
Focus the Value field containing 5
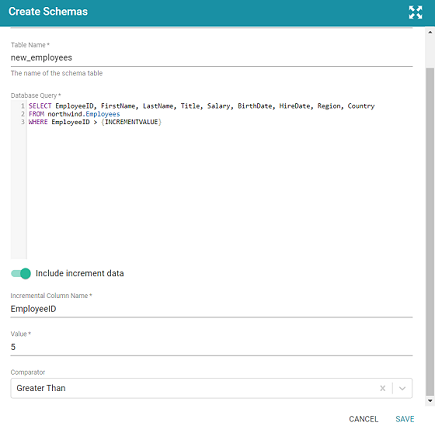(x=211, y=347)
